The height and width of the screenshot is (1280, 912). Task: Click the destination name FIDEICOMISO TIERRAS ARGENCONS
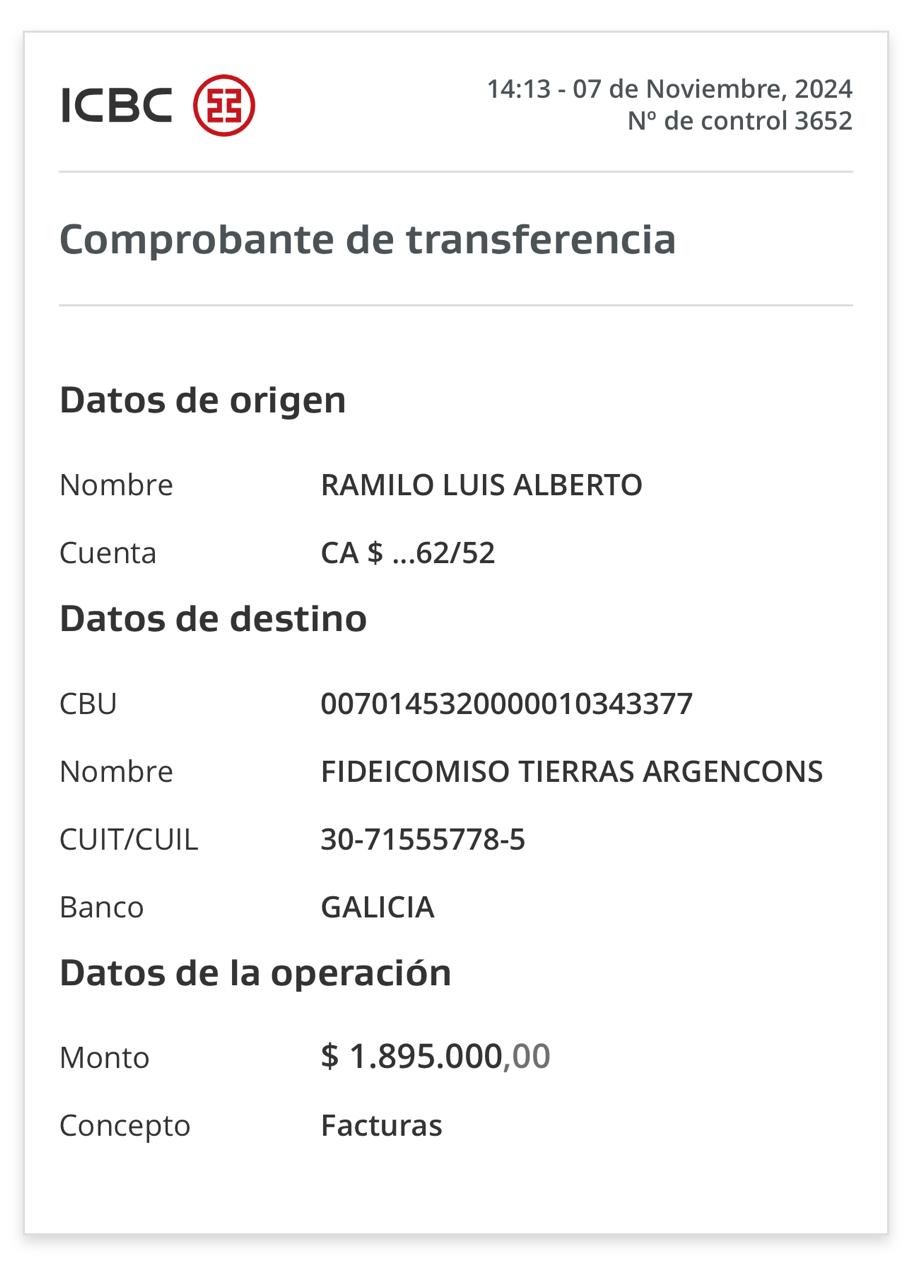[x=572, y=772]
